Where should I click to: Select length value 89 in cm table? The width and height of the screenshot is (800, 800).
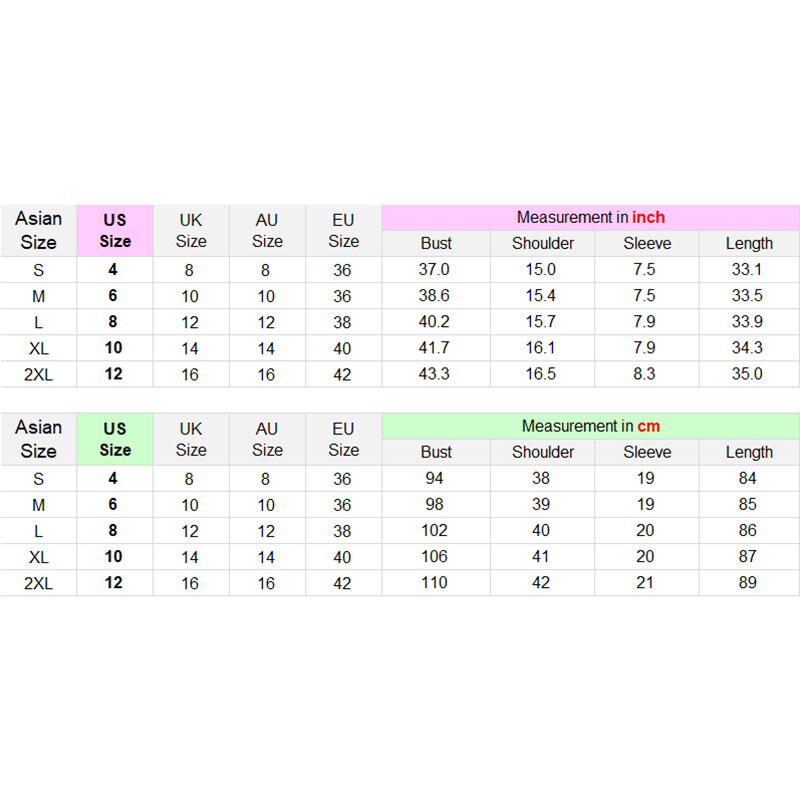click(748, 582)
